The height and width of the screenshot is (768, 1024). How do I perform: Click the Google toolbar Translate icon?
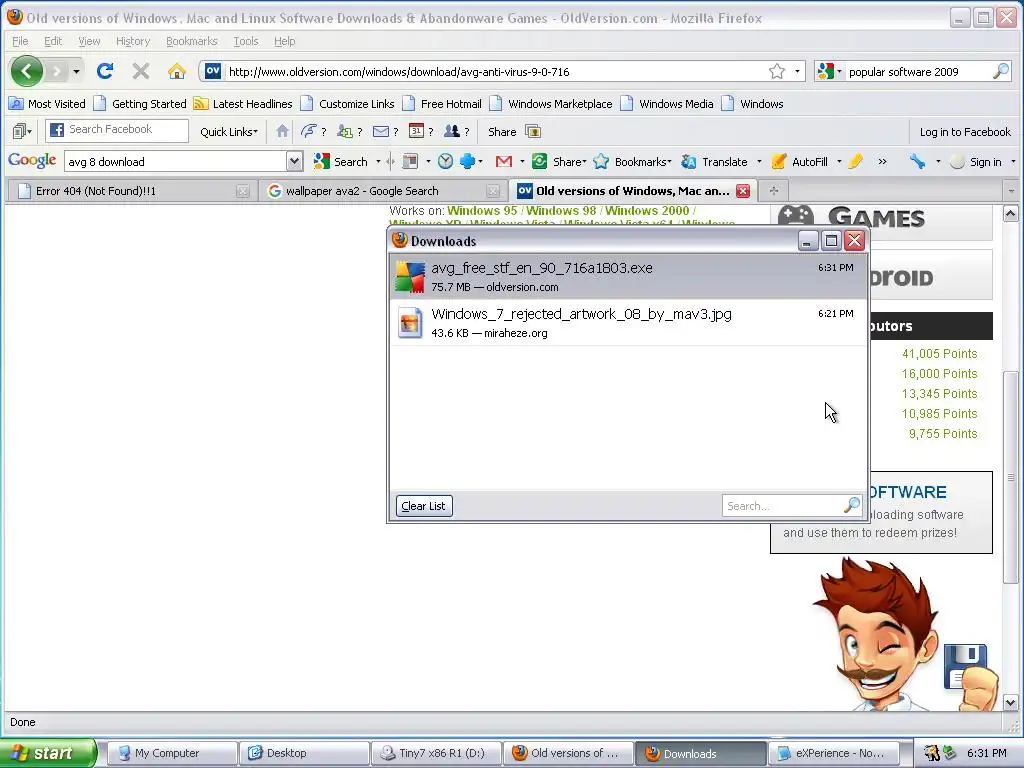pyautogui.click(x=688, y=161)
